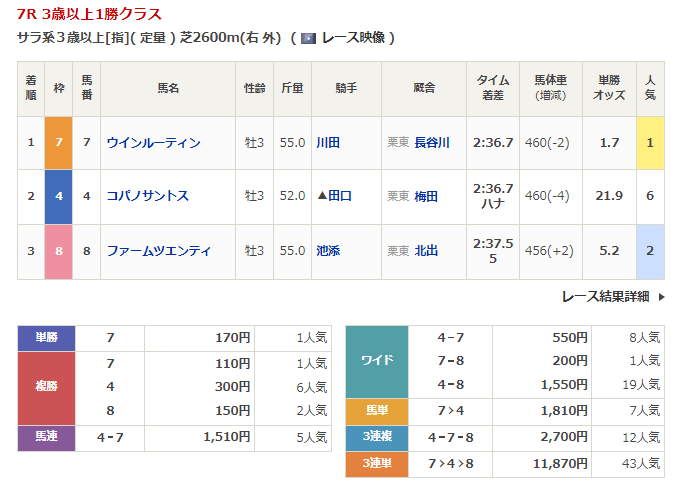This screenshot has width=679, height=486.
Task: Click jockey 川田 link
Action: tap(327, 143)
